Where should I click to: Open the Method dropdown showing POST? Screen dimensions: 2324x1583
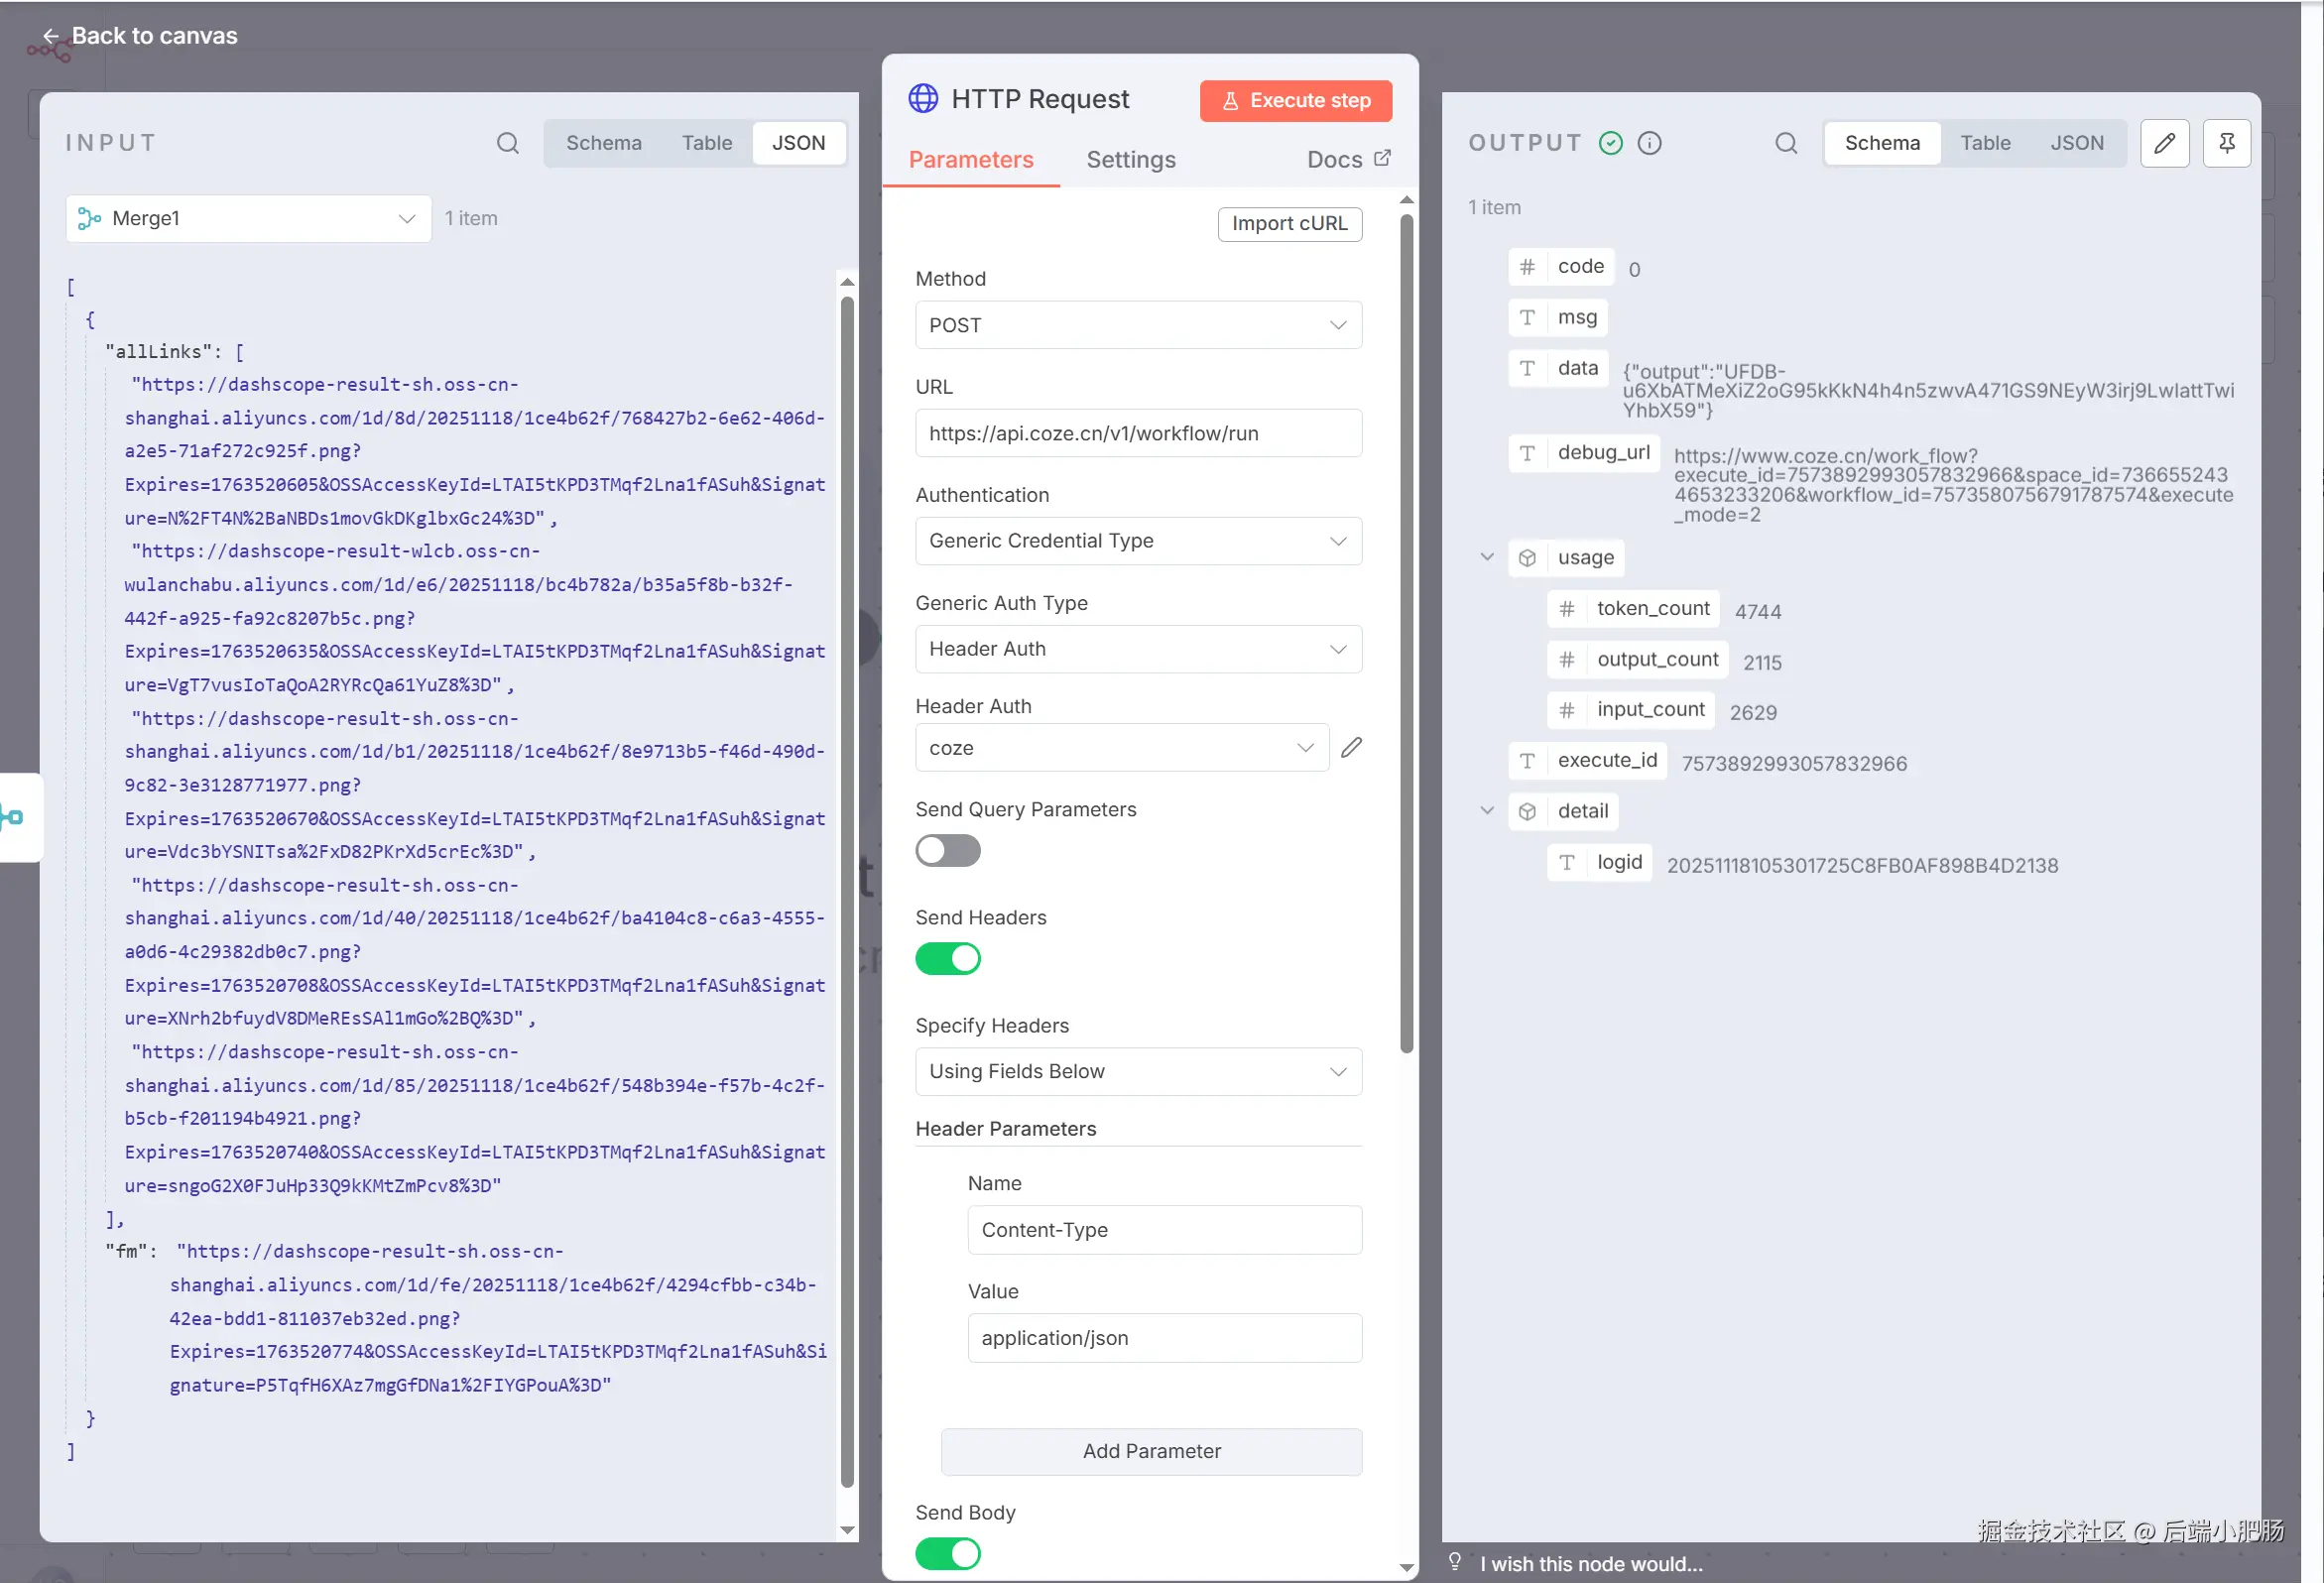click(x=1138, y=325)
